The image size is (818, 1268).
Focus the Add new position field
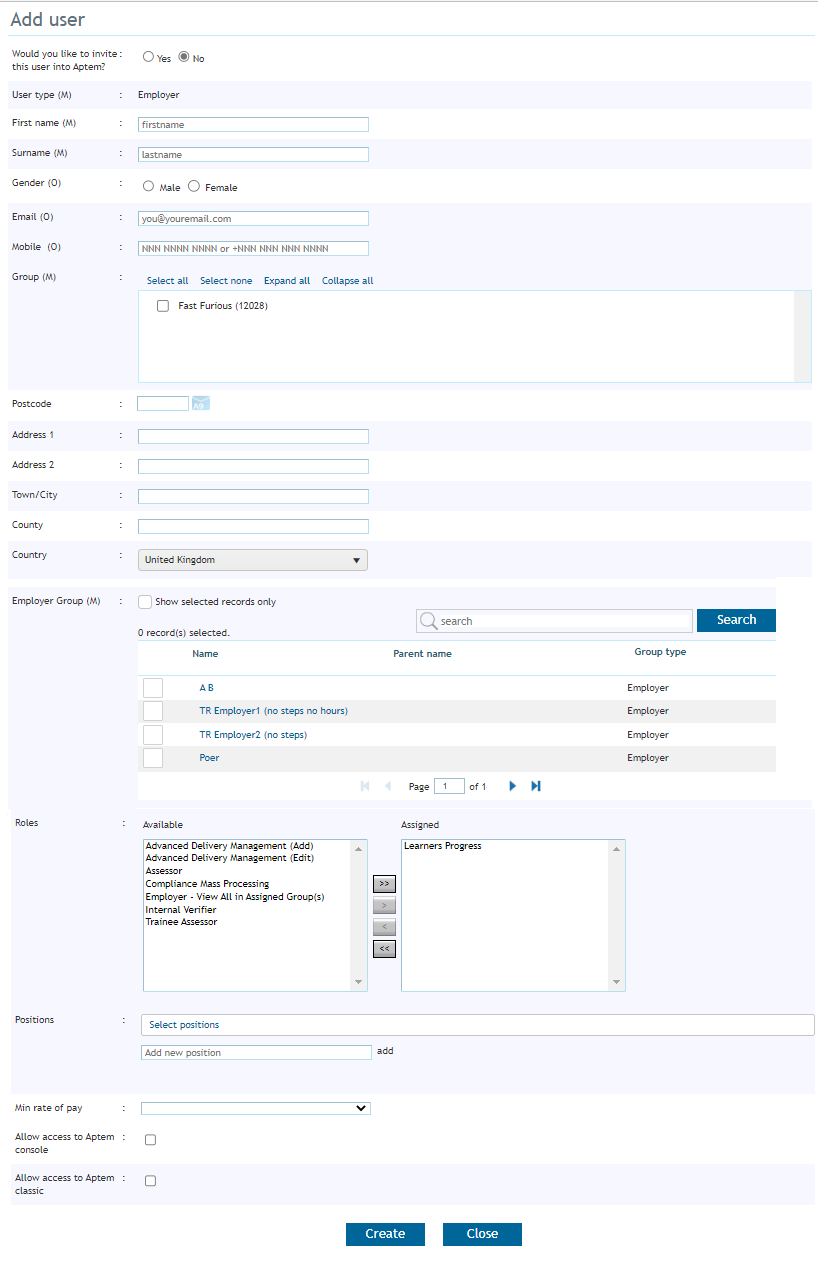pyautogui.click(x=256, y=1052)
